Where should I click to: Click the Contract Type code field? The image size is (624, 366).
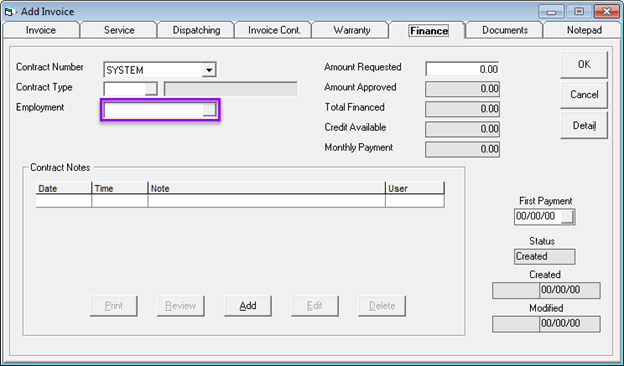pyautogui.click(x=125, y=89)
